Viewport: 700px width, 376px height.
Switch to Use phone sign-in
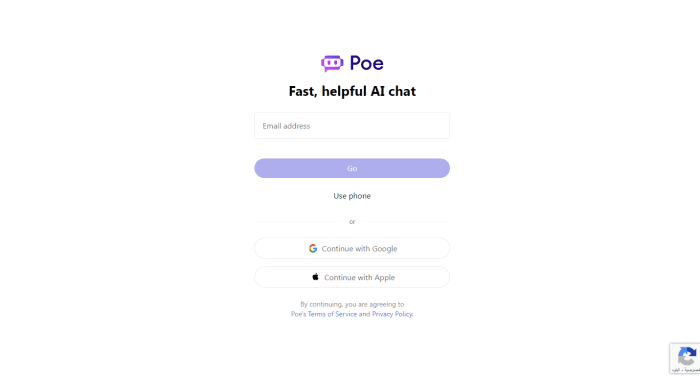click(x=352, y=196)
